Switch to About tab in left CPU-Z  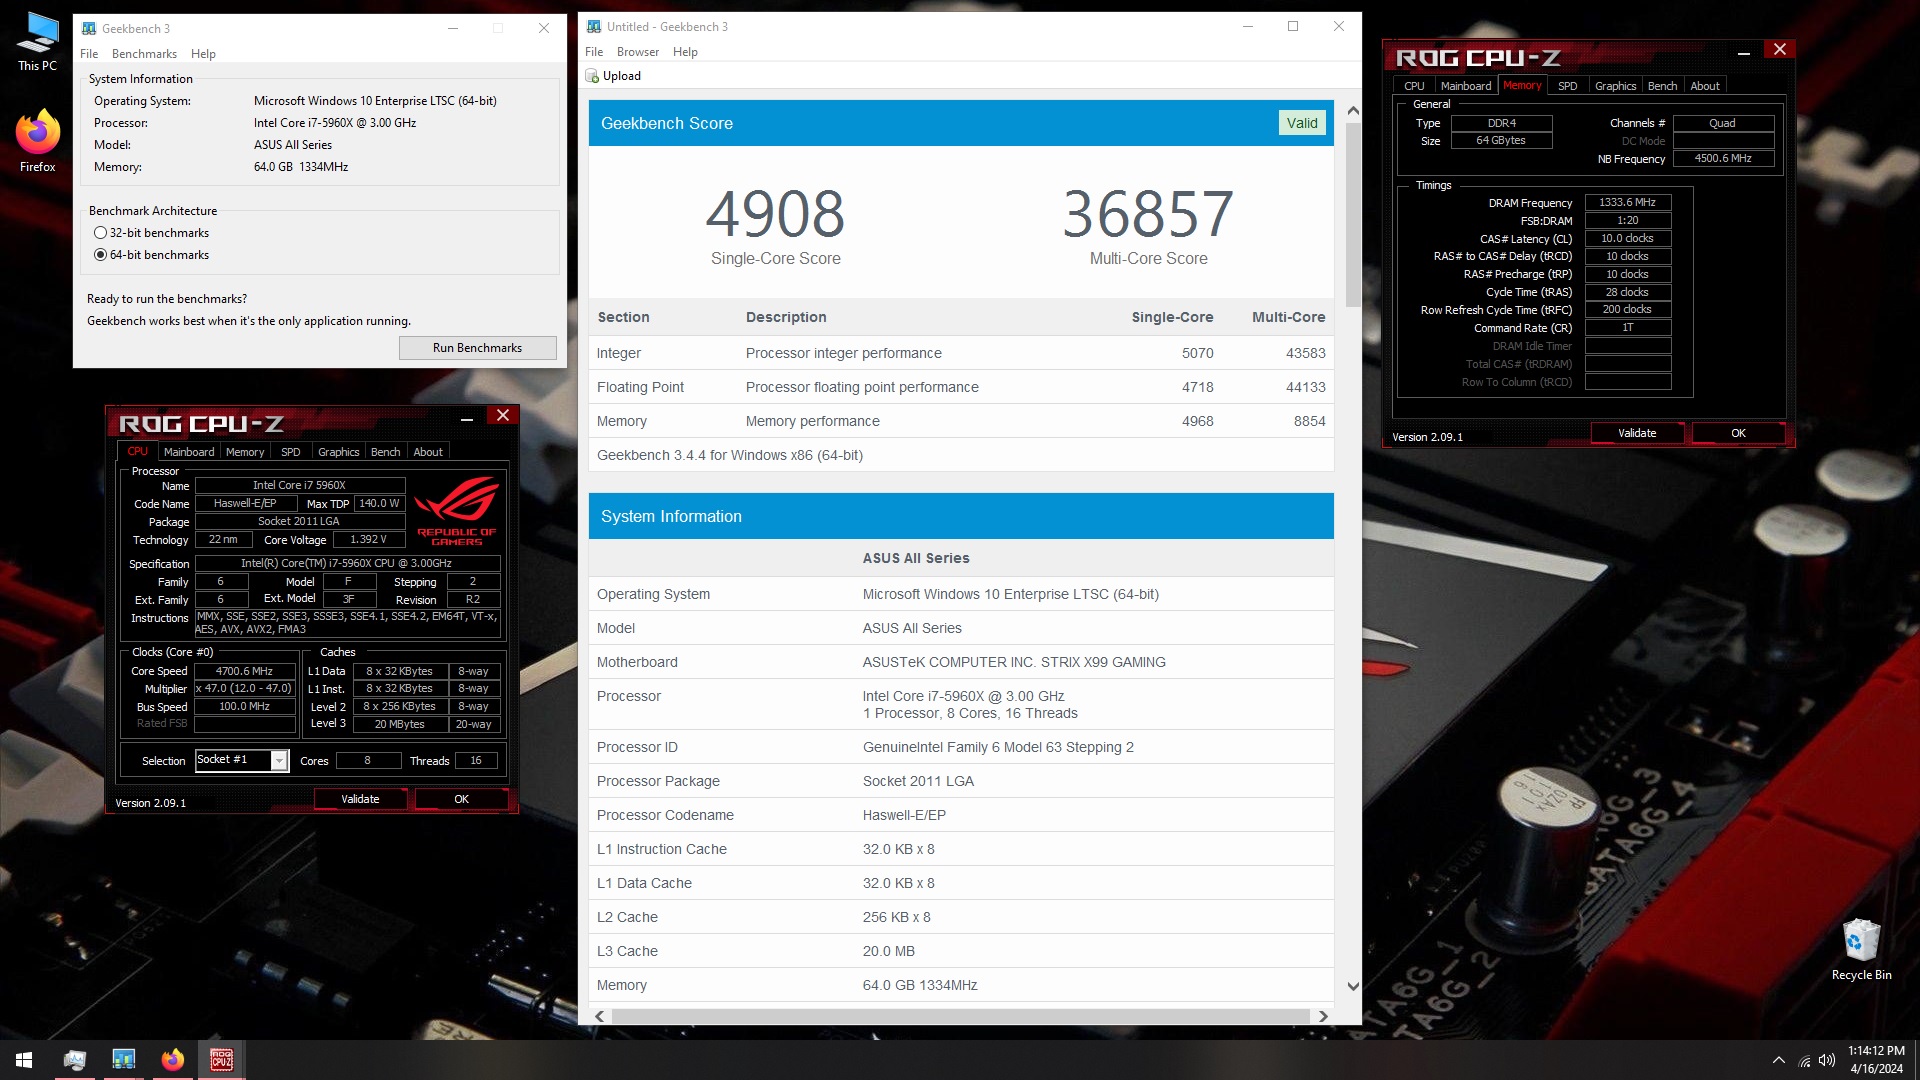pos(428,452)
